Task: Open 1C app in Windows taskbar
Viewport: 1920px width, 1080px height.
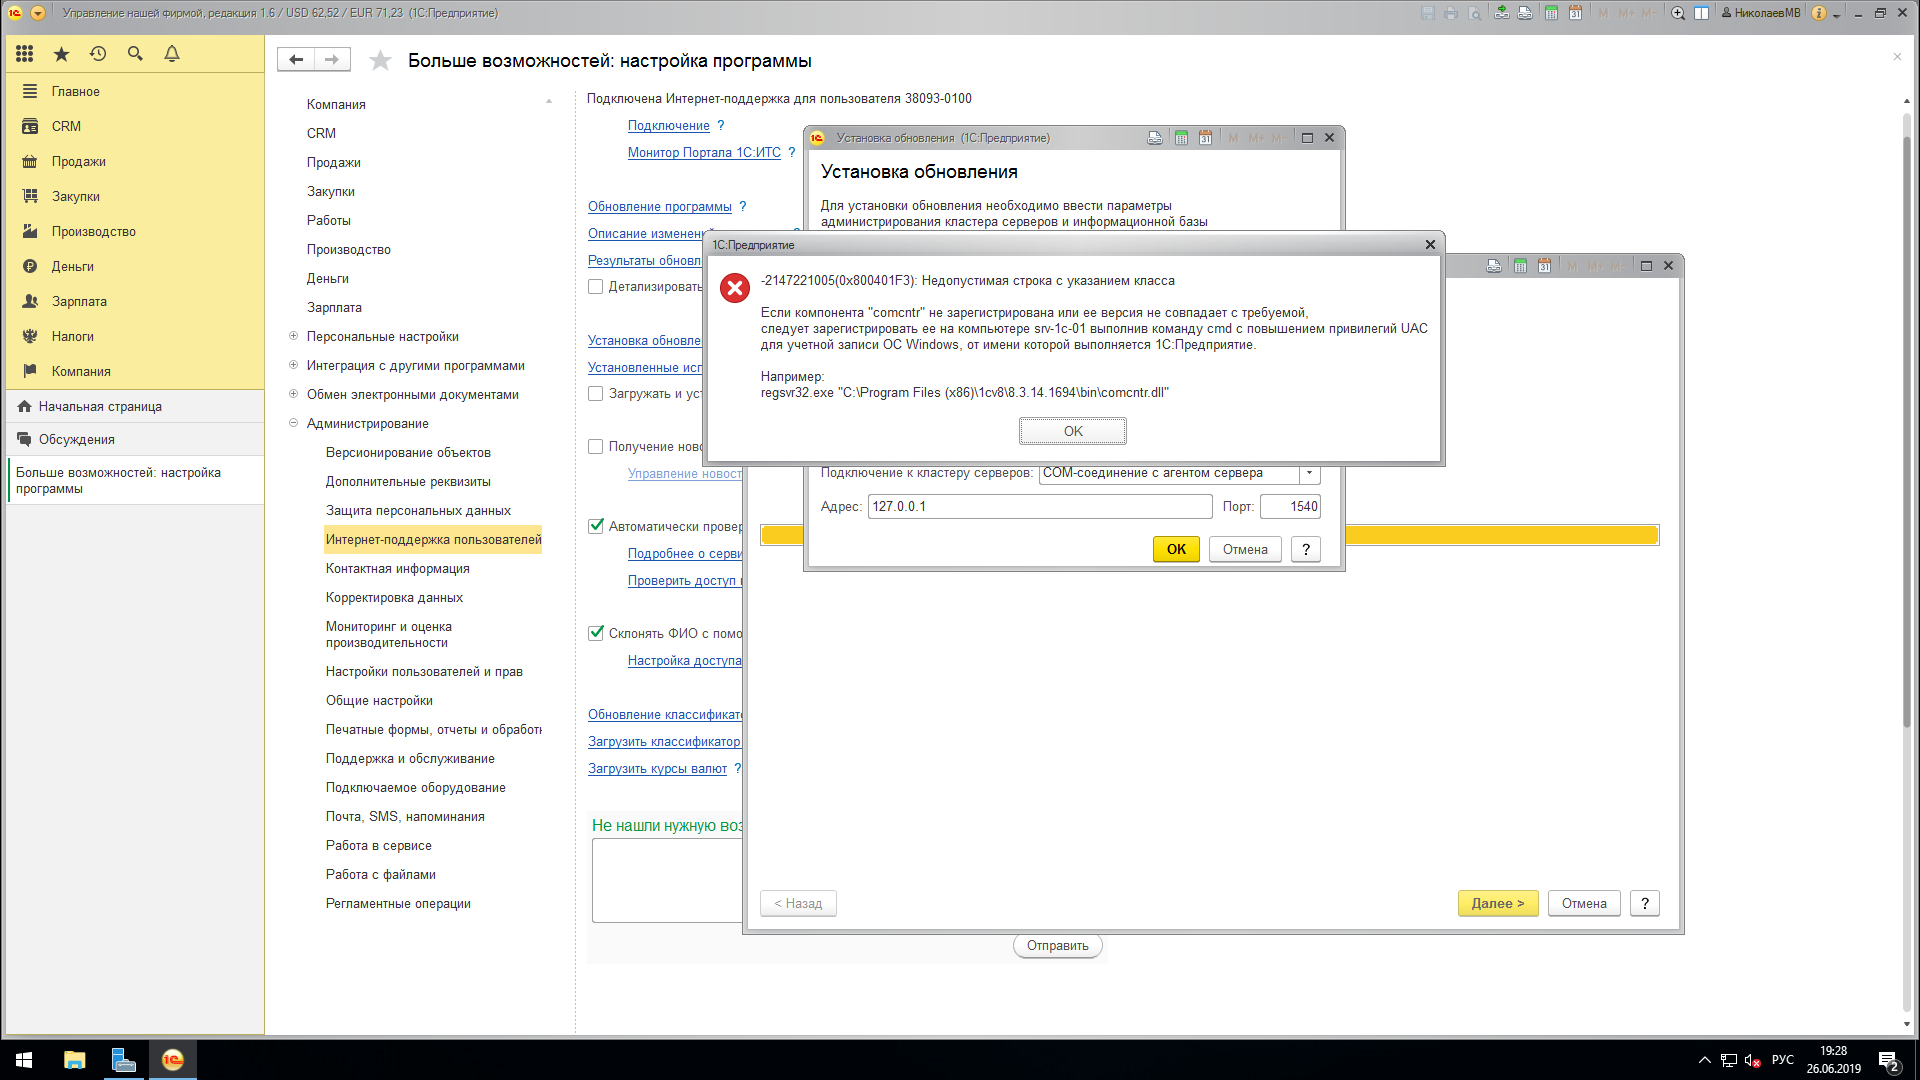Action: (x=172, y=1060)
